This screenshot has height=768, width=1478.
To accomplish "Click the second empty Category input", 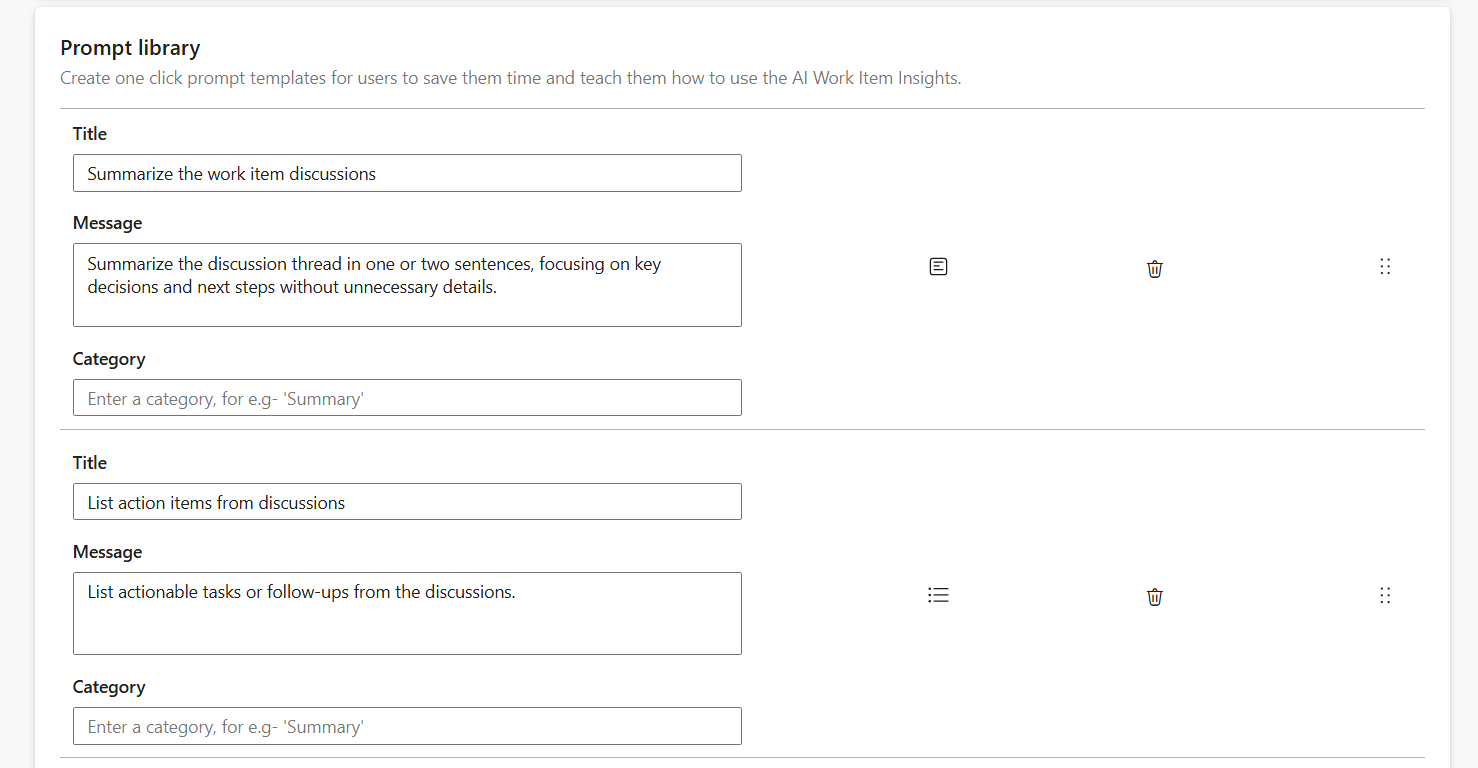I will pyautogui.click(x=406, y=726).
